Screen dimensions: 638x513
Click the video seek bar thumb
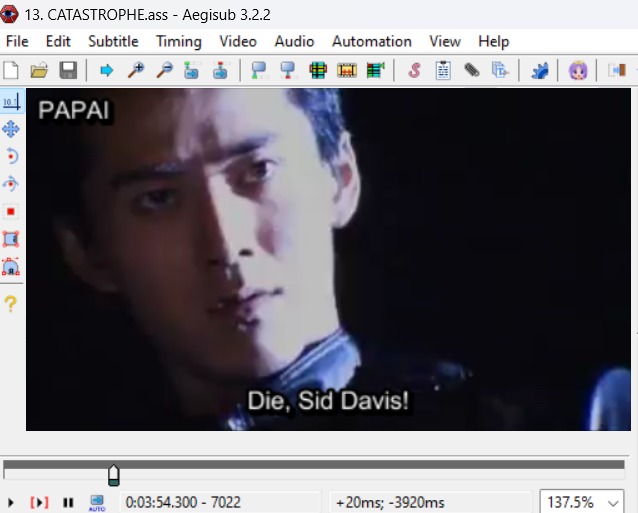[114, 475]
